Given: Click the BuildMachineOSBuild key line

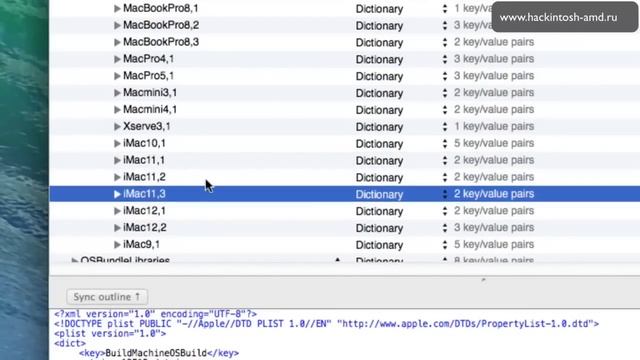Looking at the screenshot, I should [x=159, y=353].
